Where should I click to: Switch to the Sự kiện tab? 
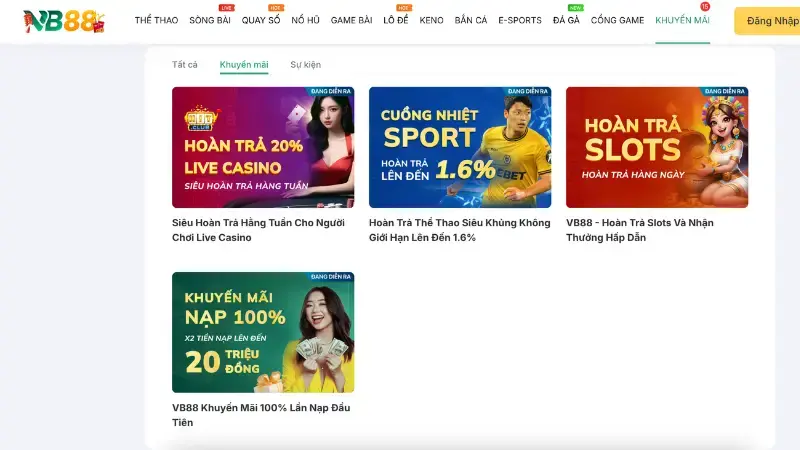[306, 65]
